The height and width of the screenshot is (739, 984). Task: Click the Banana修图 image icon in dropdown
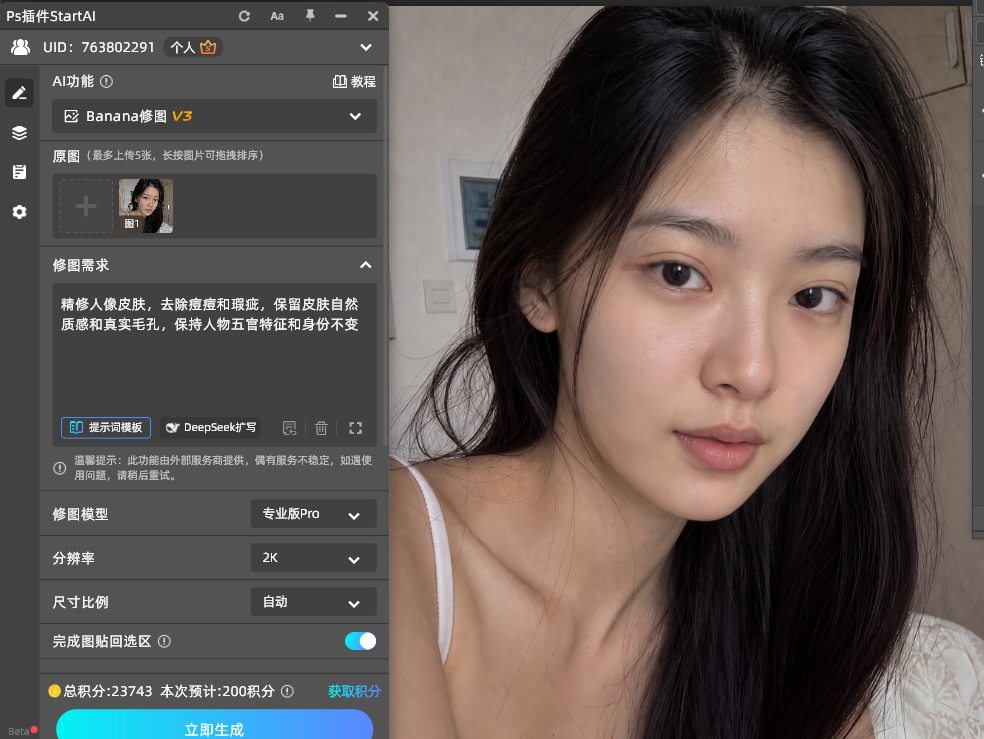(72, 116)
